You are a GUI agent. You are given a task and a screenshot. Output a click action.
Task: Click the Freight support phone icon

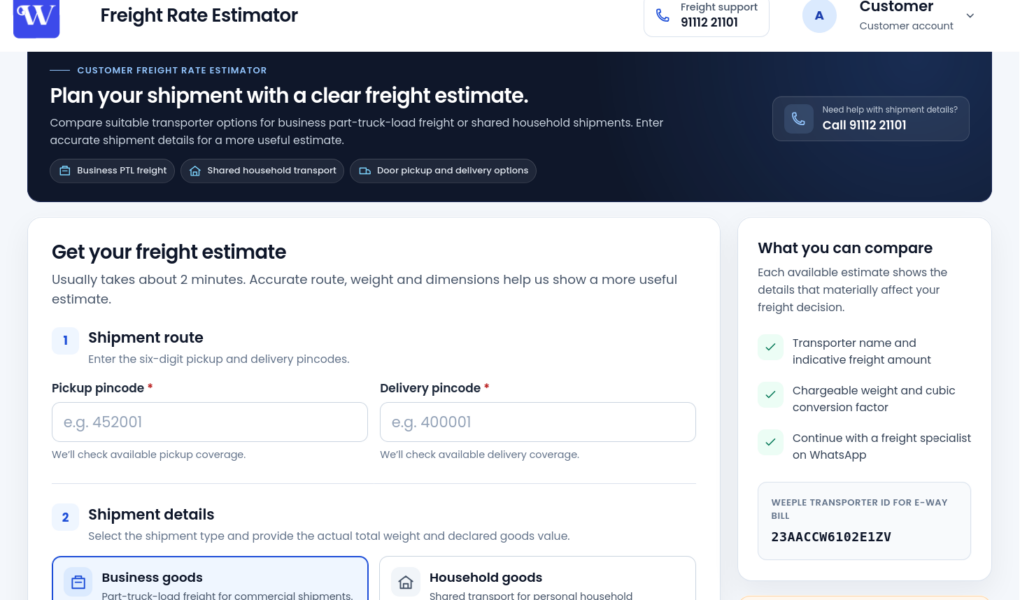tap(662, 15)
